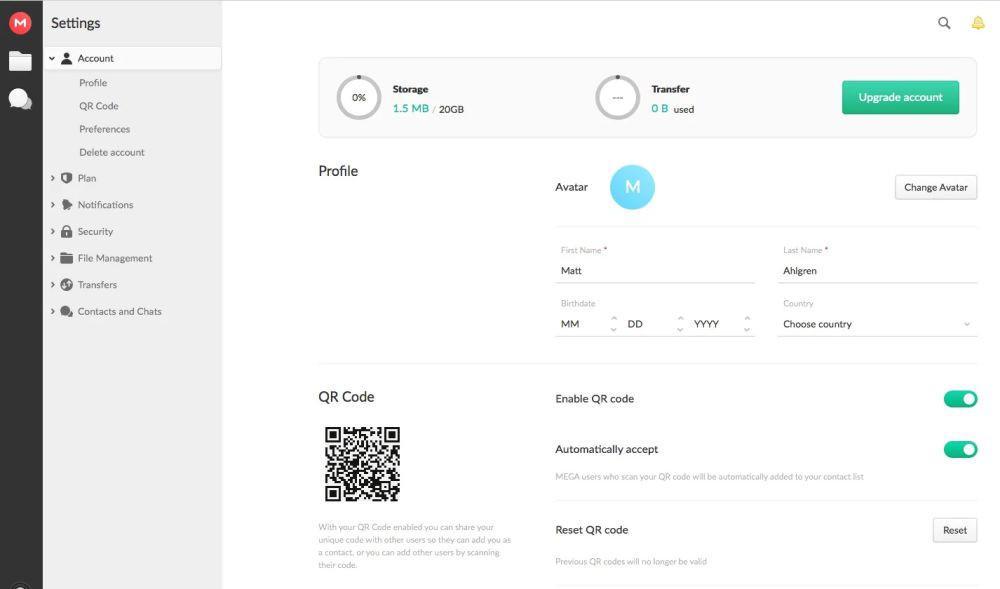Click the File Management folder icon
1000x589 pixels.
pos(66,258)
